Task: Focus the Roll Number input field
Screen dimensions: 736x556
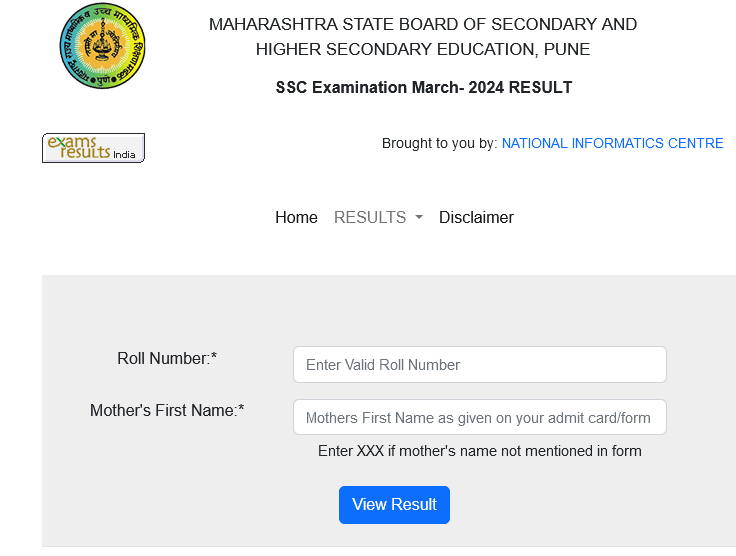Action: click(x=479, y=365)
